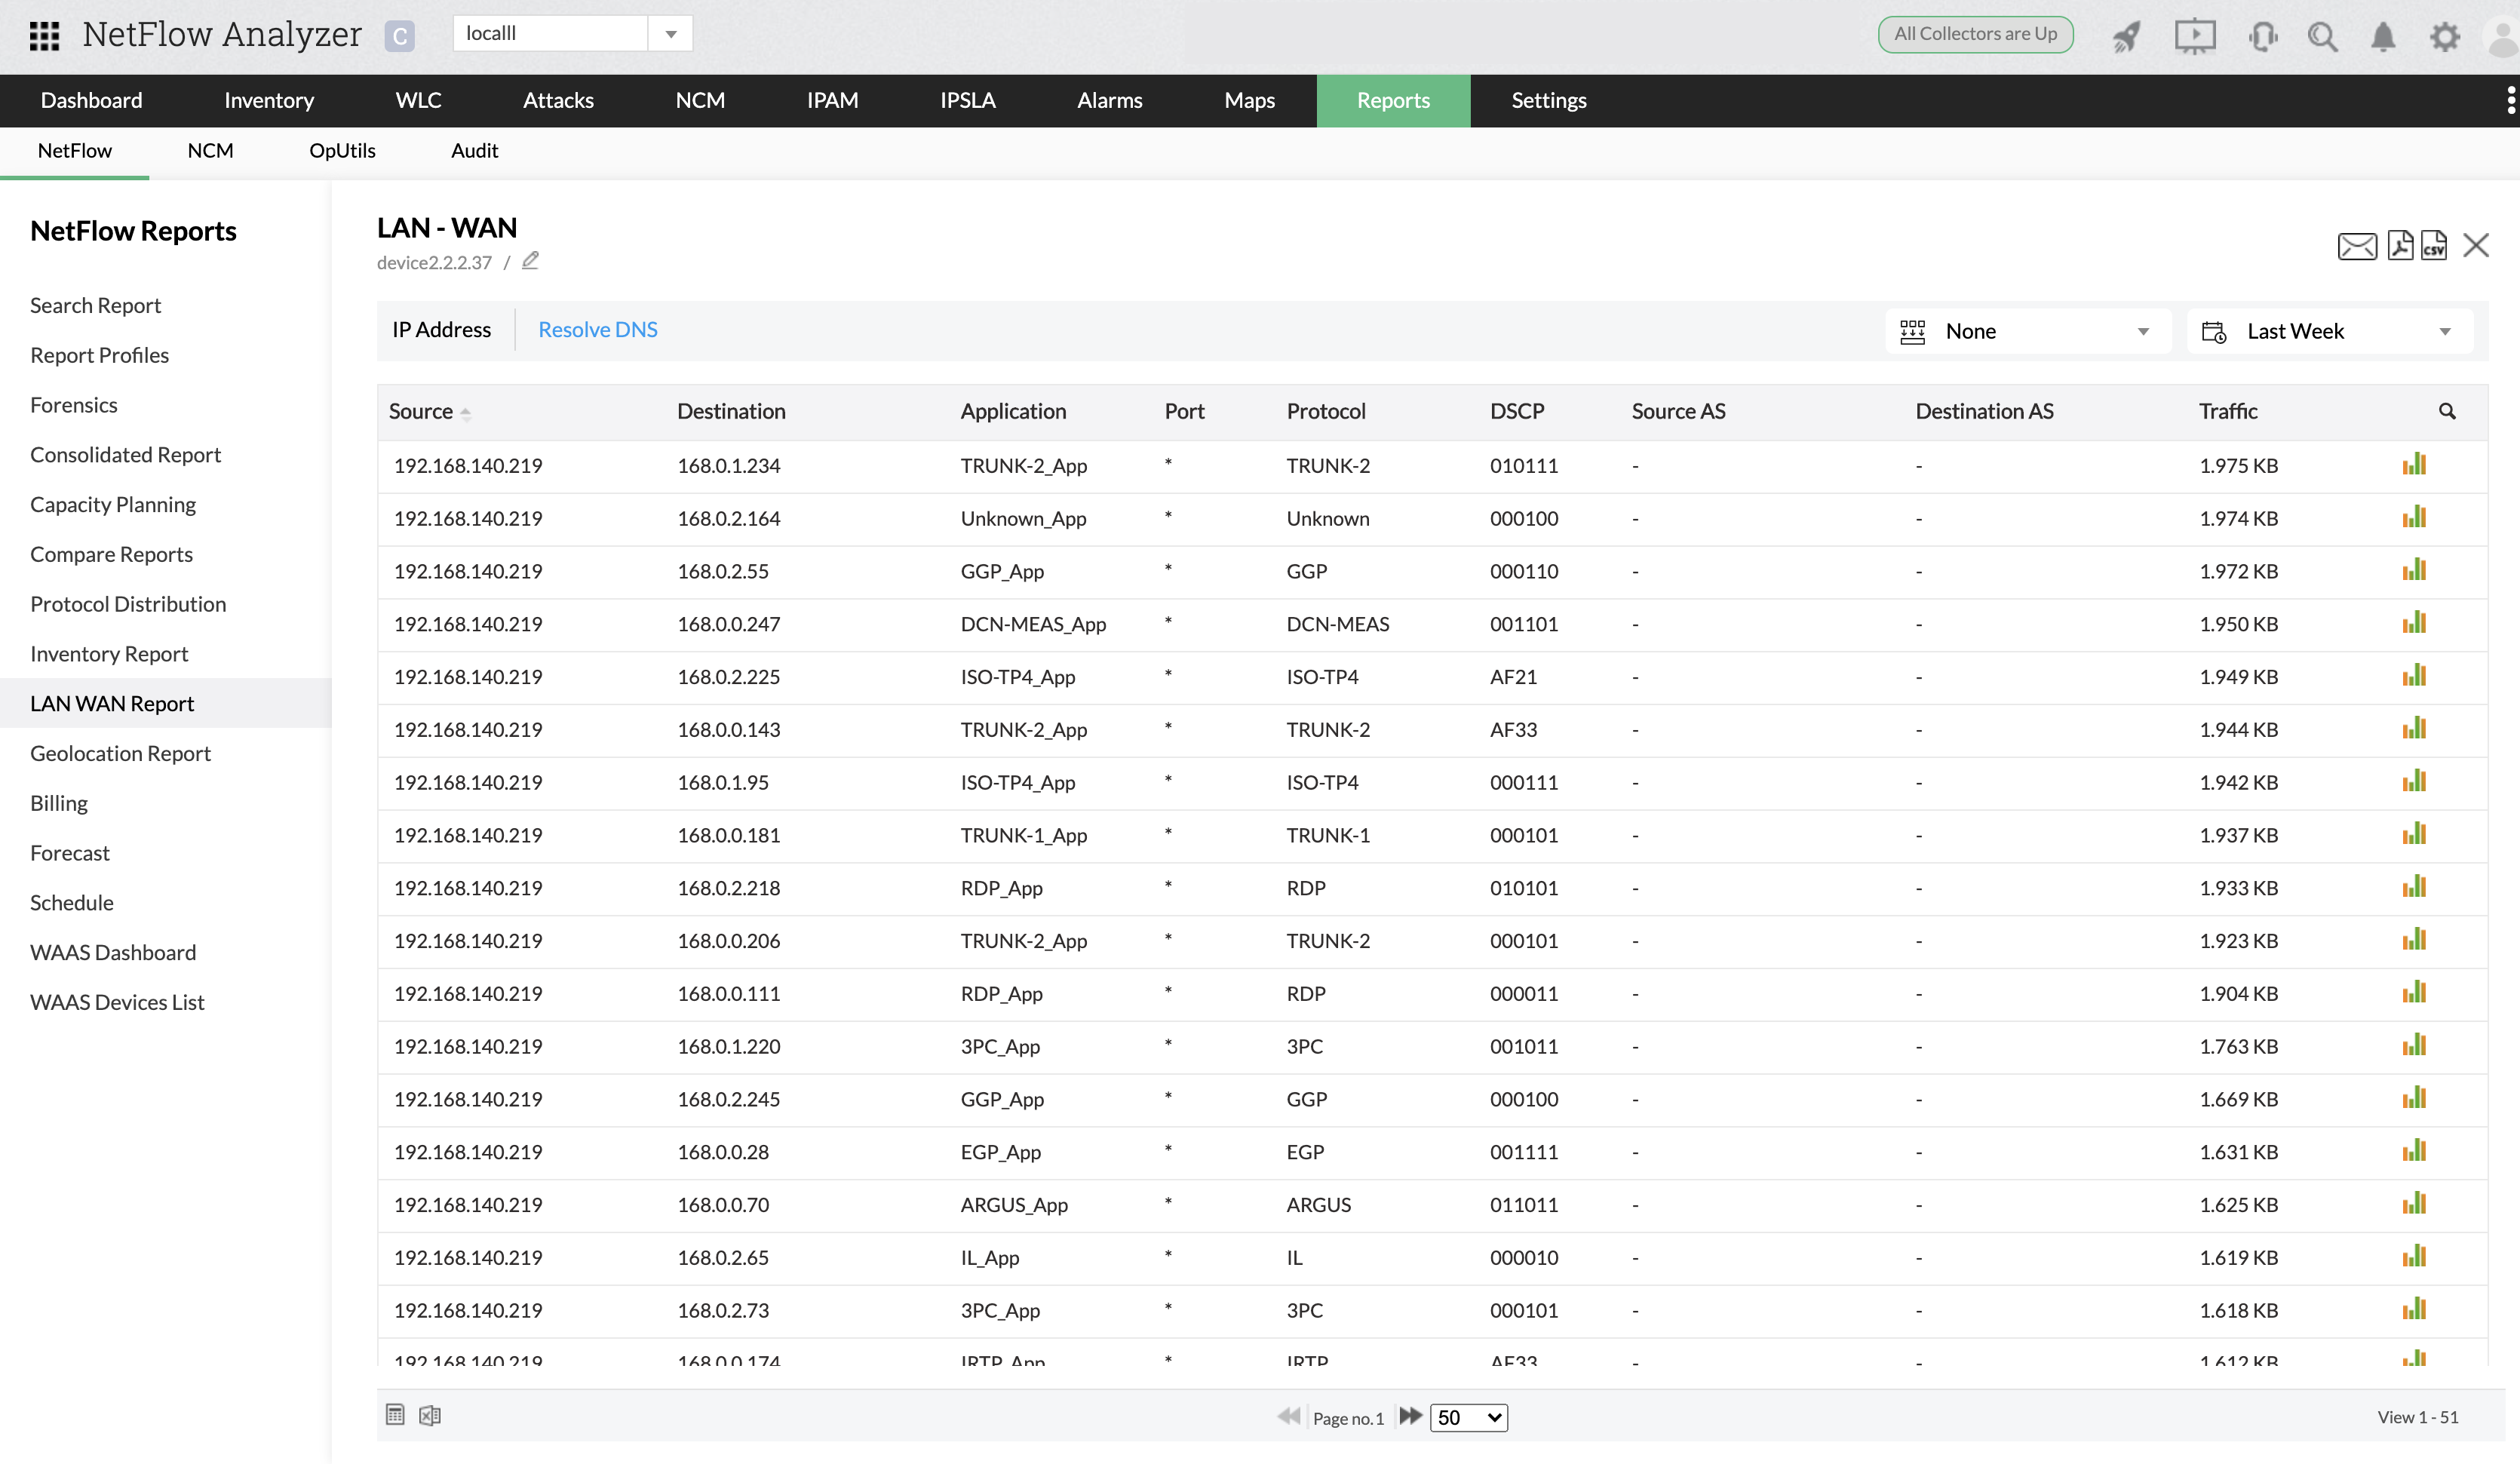Click the edit pencil icon beside device name
2520x1464 pixels.
coord(530,261)
